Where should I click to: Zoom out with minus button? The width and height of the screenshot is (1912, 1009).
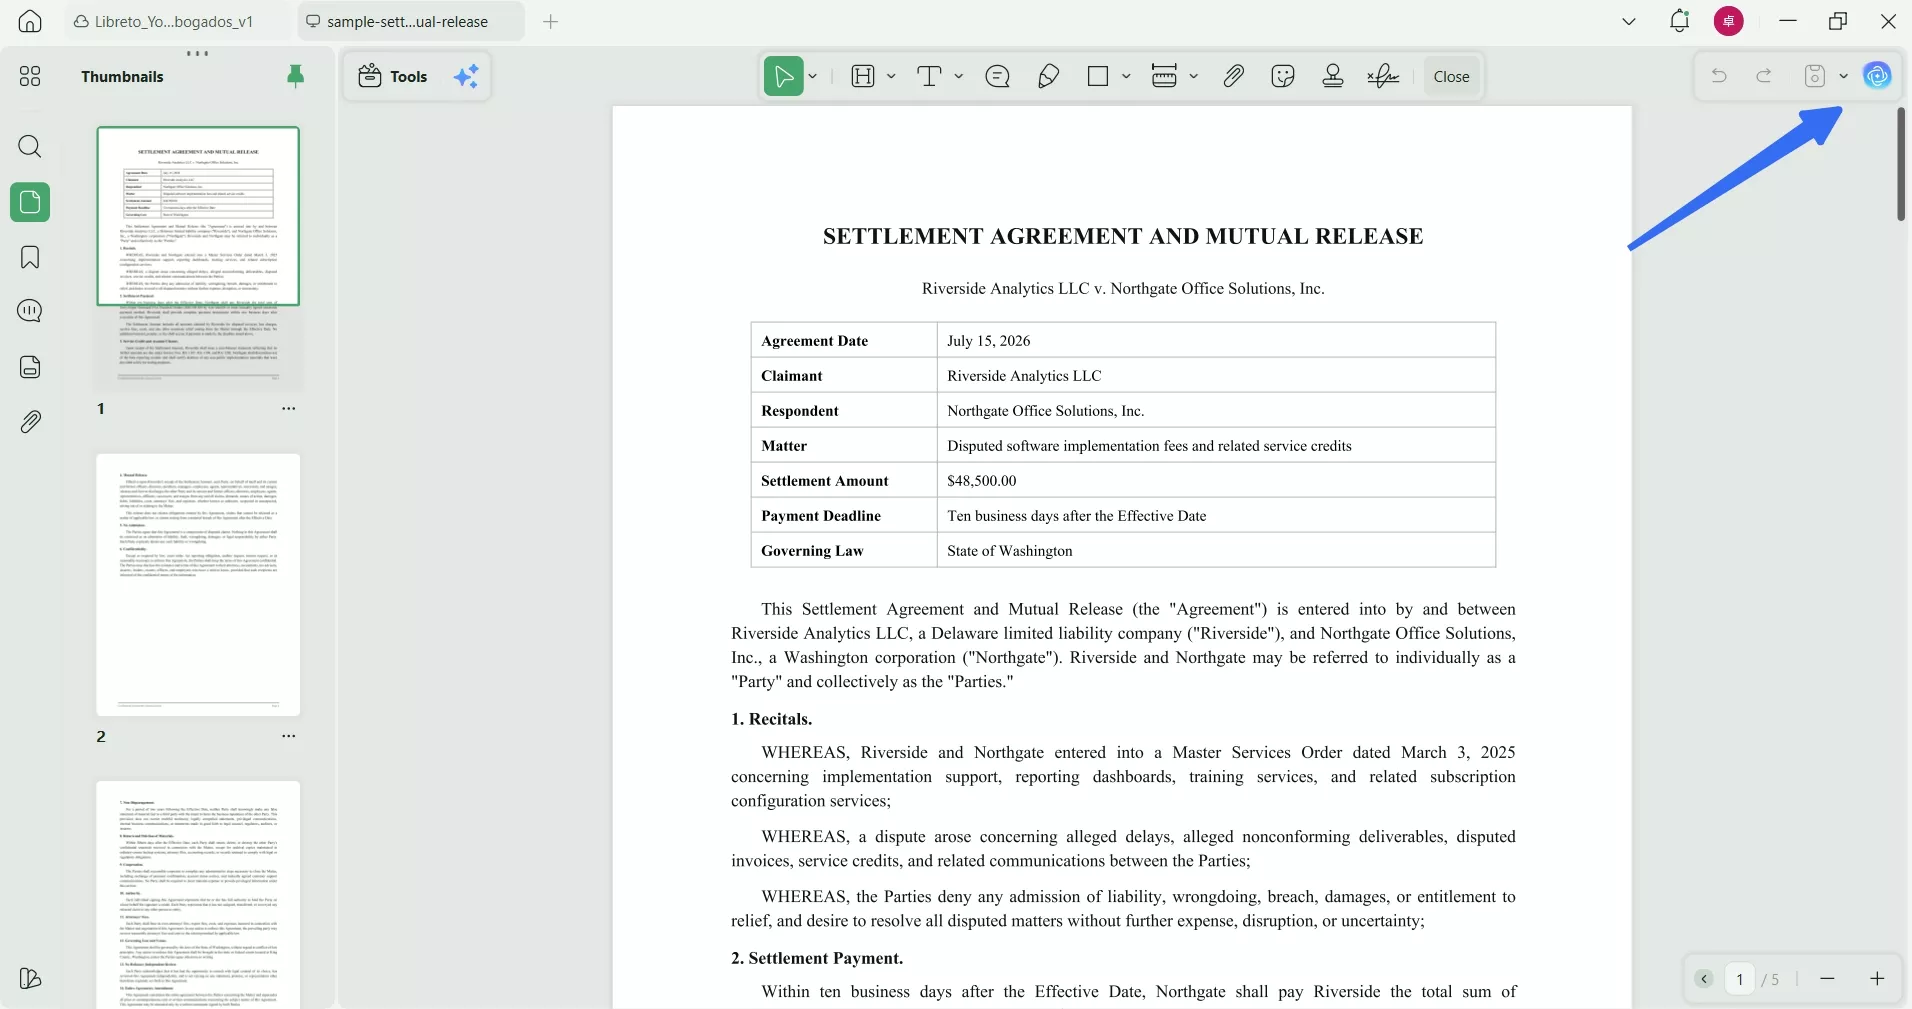point(1827,979)
